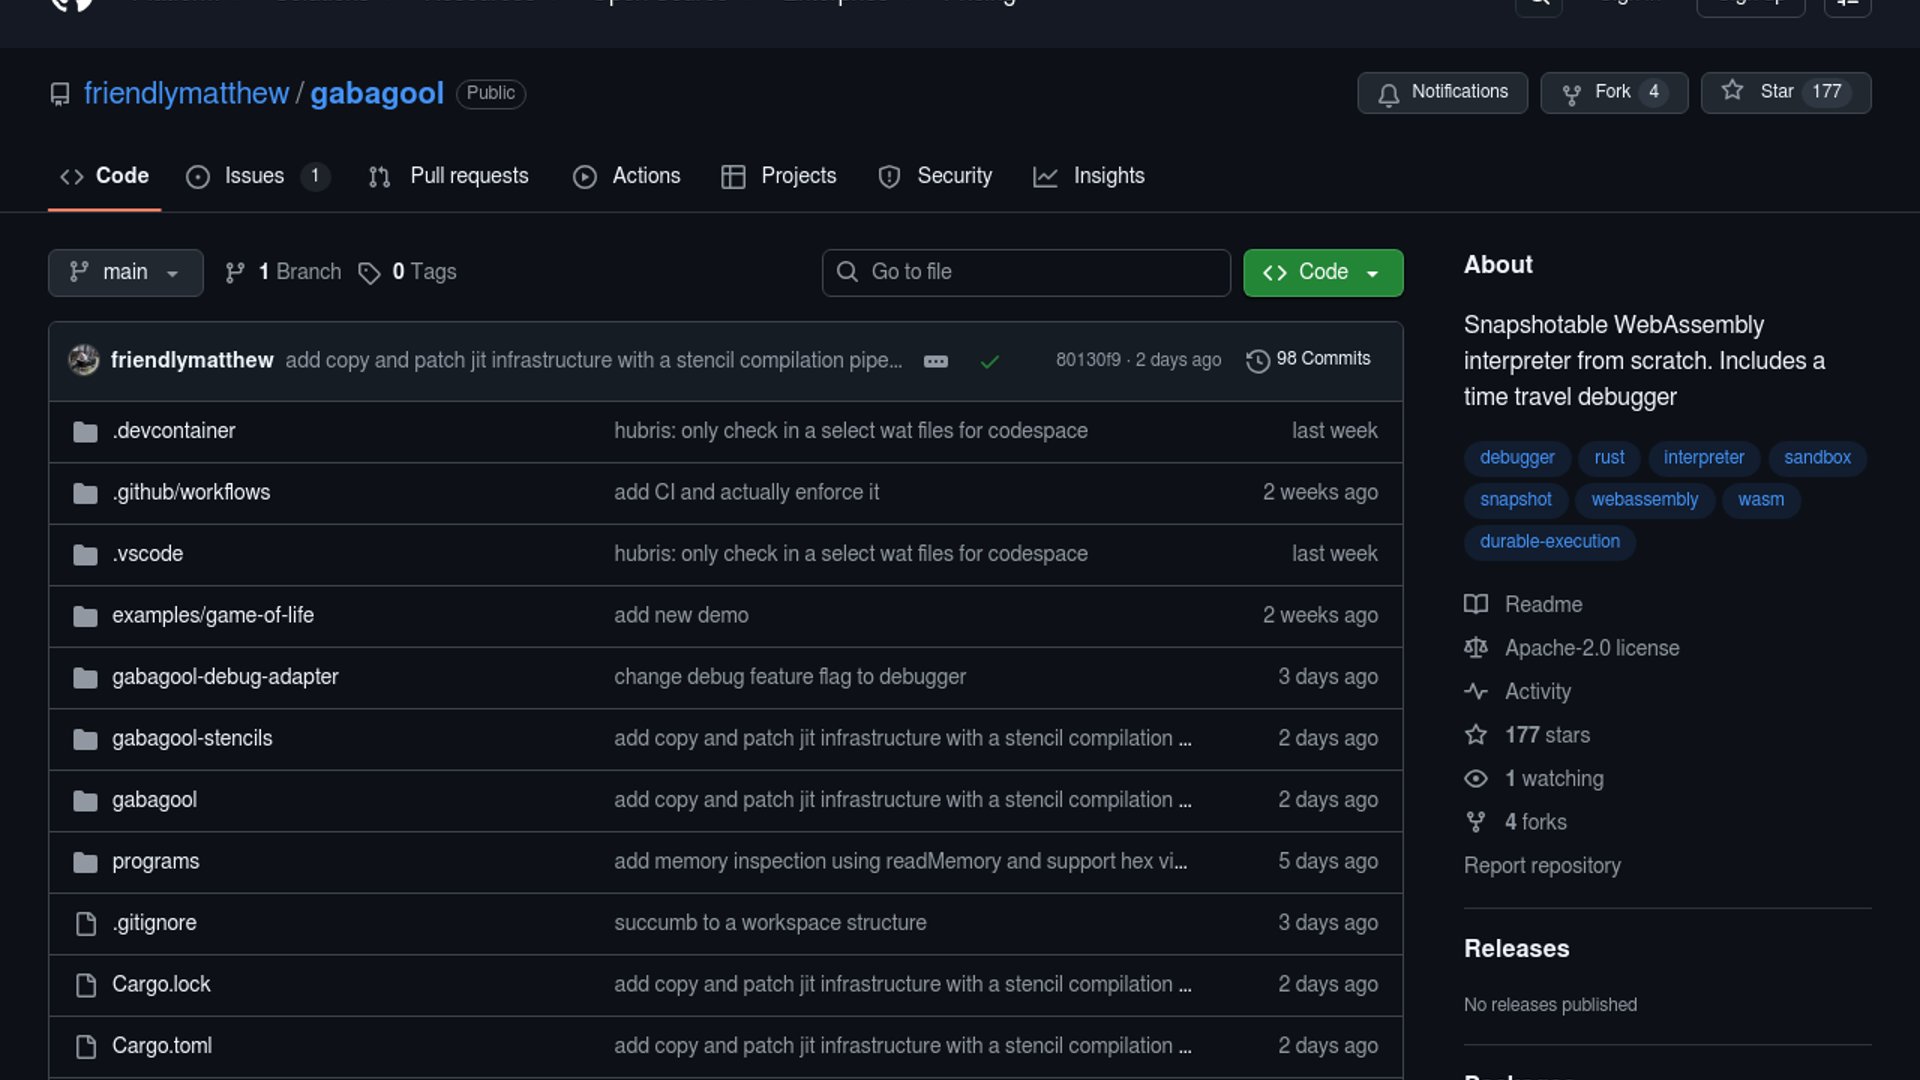Click the green check status icon

coord(989,361)
